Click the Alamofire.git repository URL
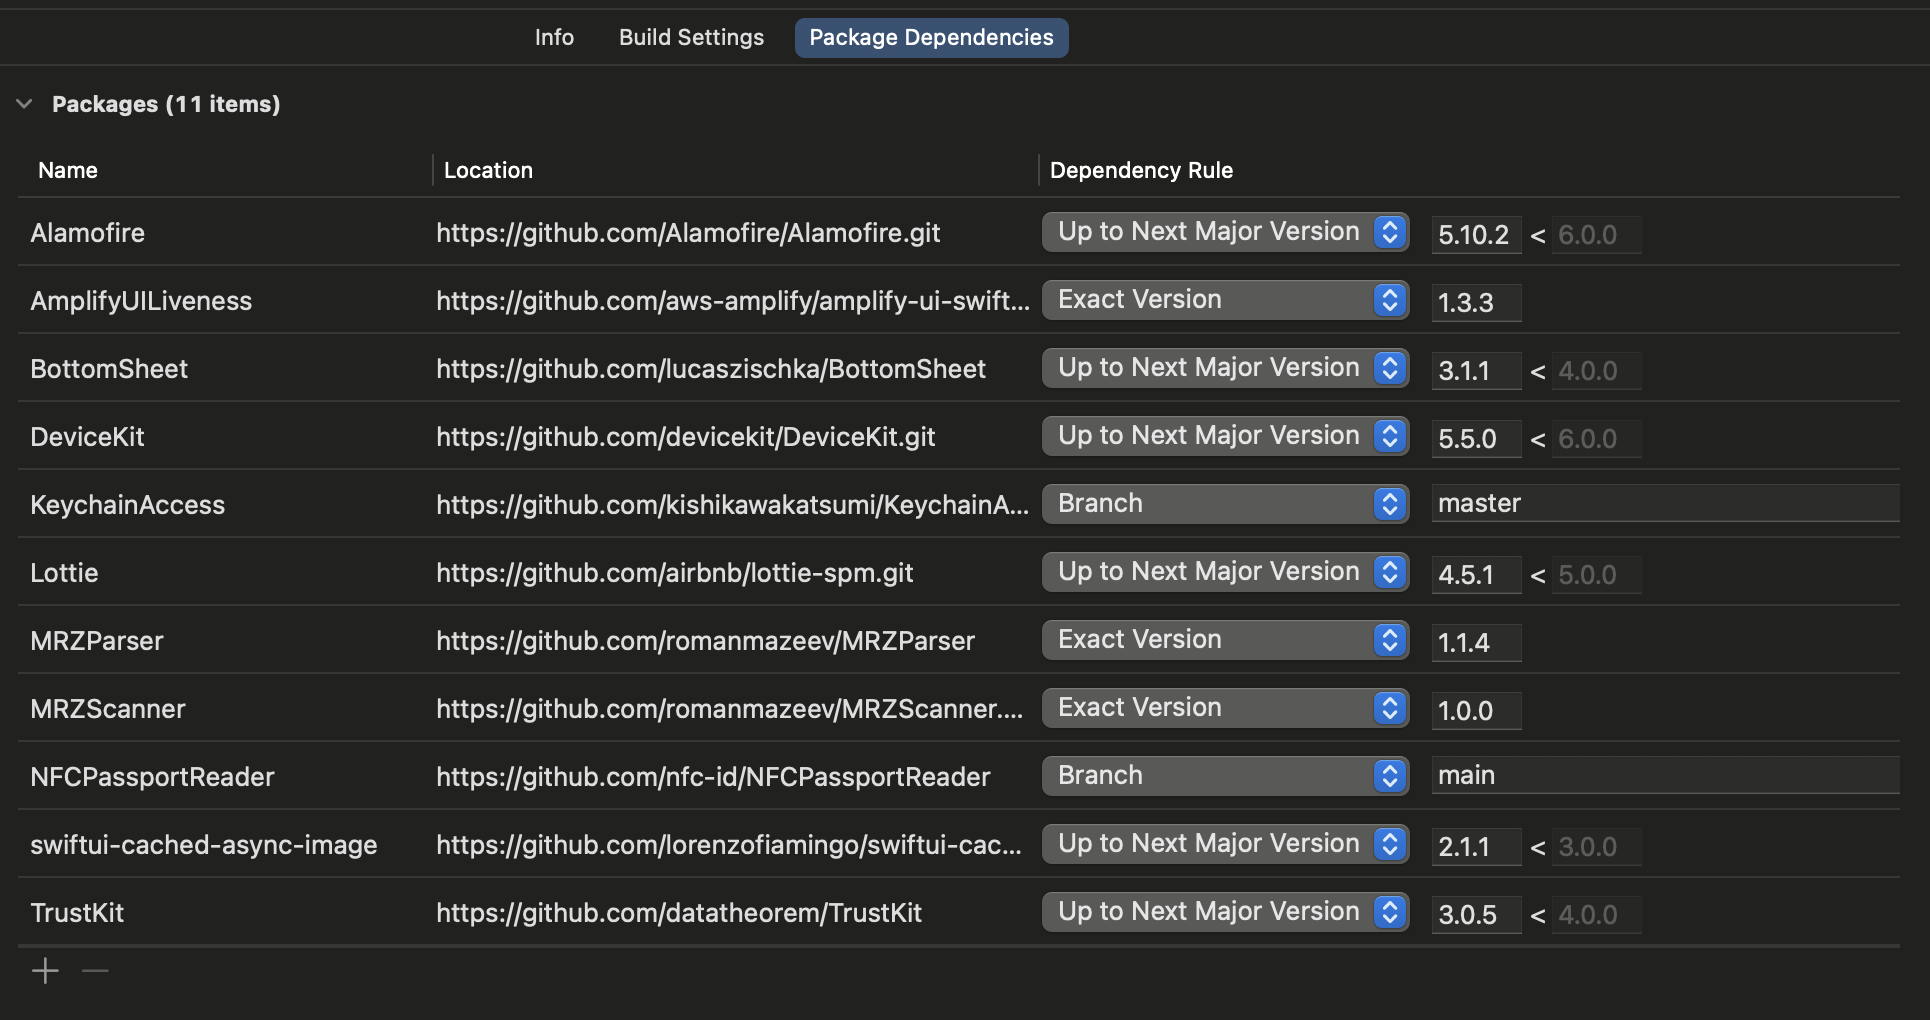Screen dimensions: 1930x1020 (x=688, y=233)
